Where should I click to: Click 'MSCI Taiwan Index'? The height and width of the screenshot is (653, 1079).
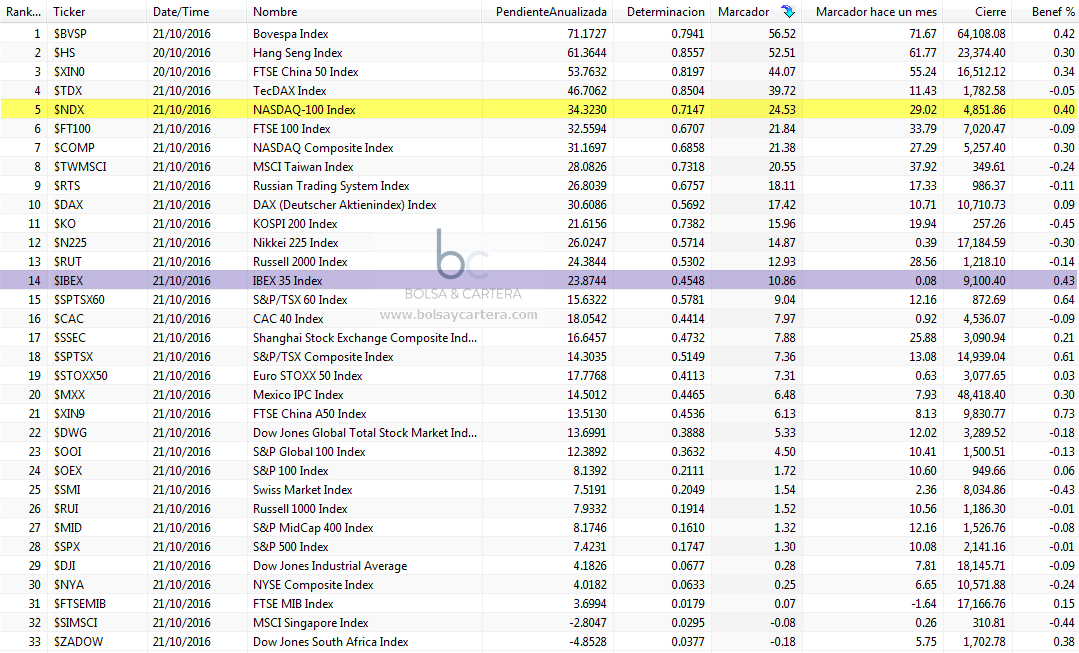coord(303,167)
